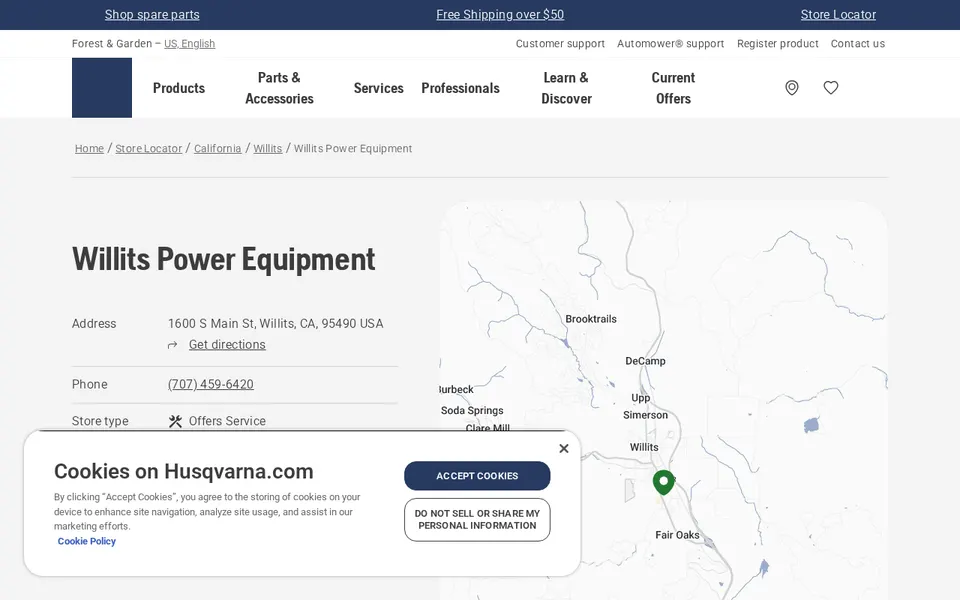Open the Store Locator top link

pyautogui.click(x=838, y=15)
